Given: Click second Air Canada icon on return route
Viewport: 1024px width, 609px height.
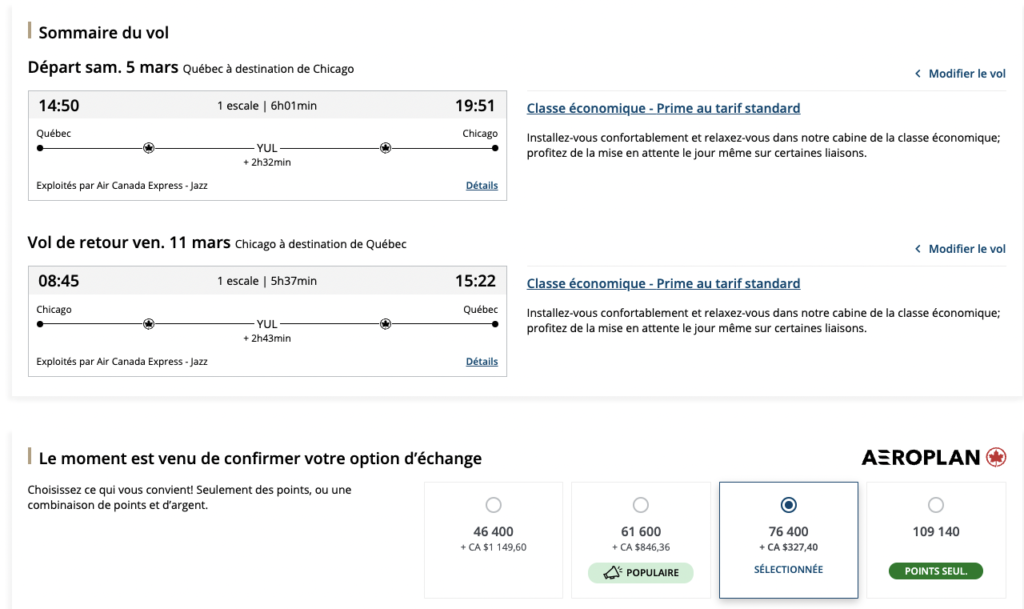Looking at the screenshot, I should point(385,324).
